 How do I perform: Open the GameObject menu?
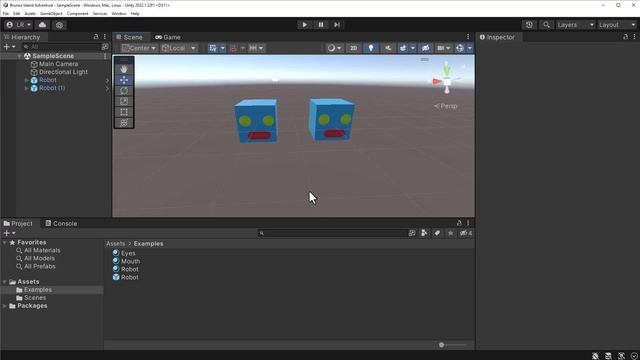(51, 13)
